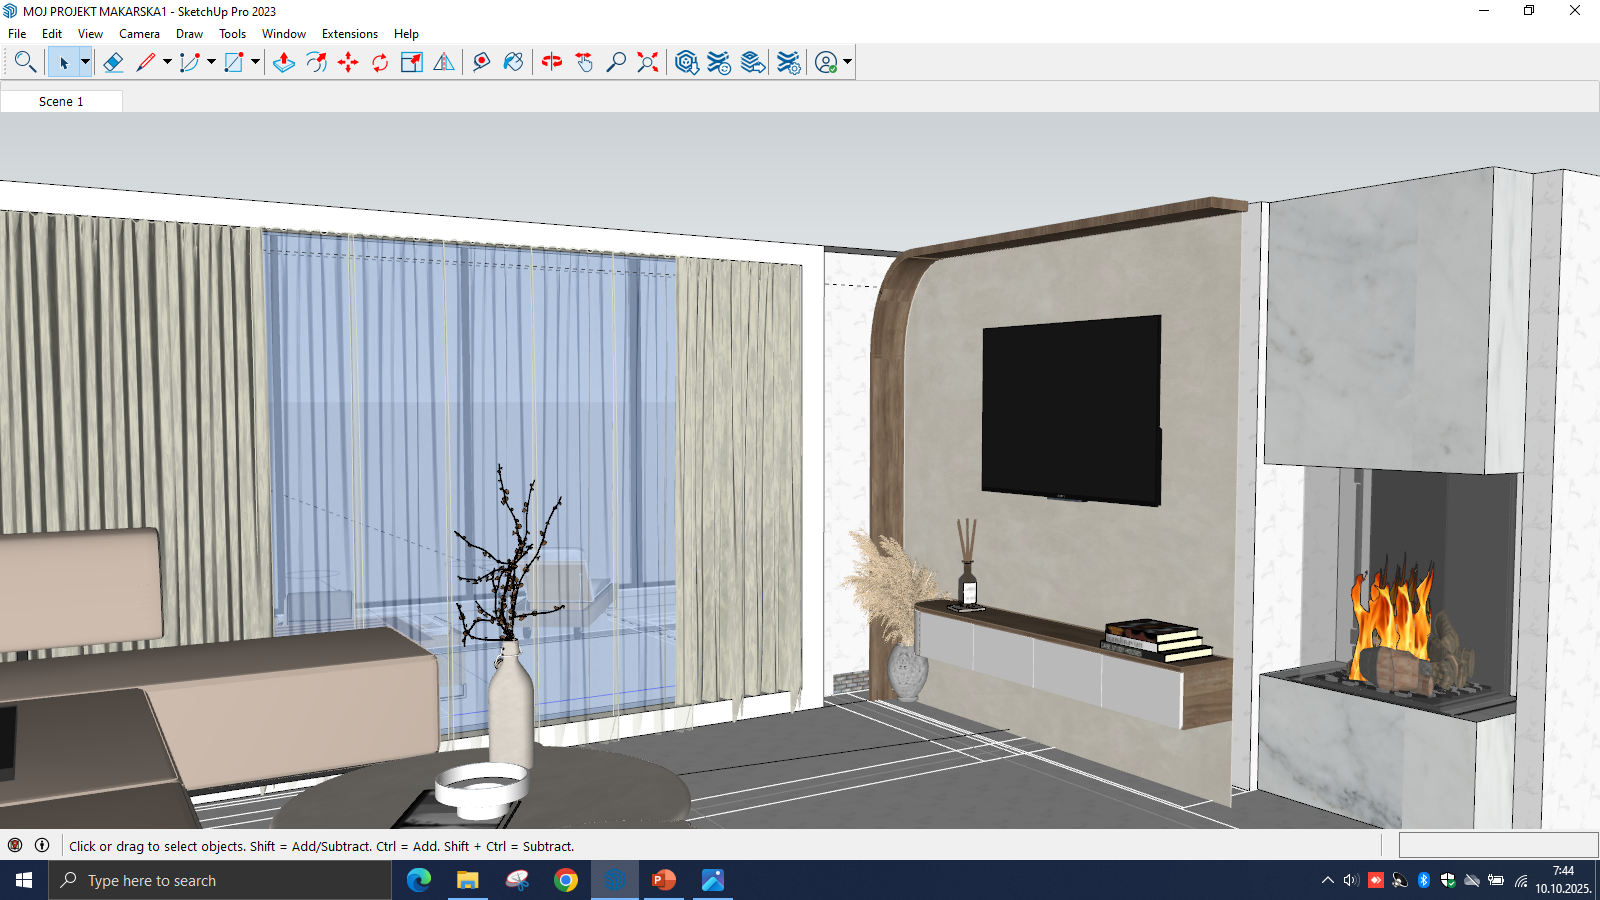Pick the Paint Bucket tool
Screen dimensions: 1600x900
[513, 62]
